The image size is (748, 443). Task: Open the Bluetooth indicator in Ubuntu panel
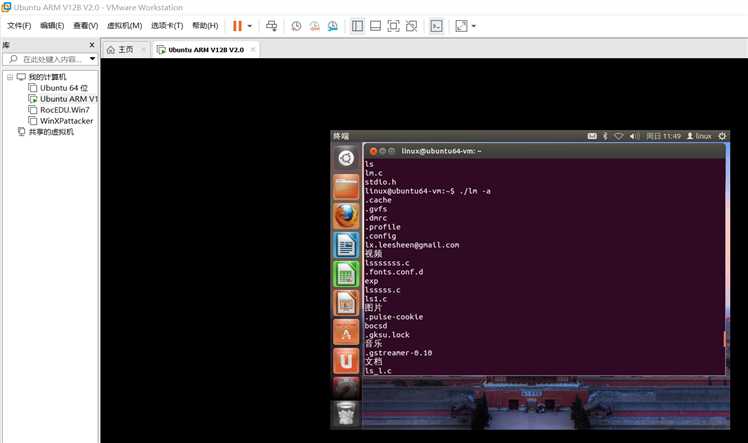605,136
